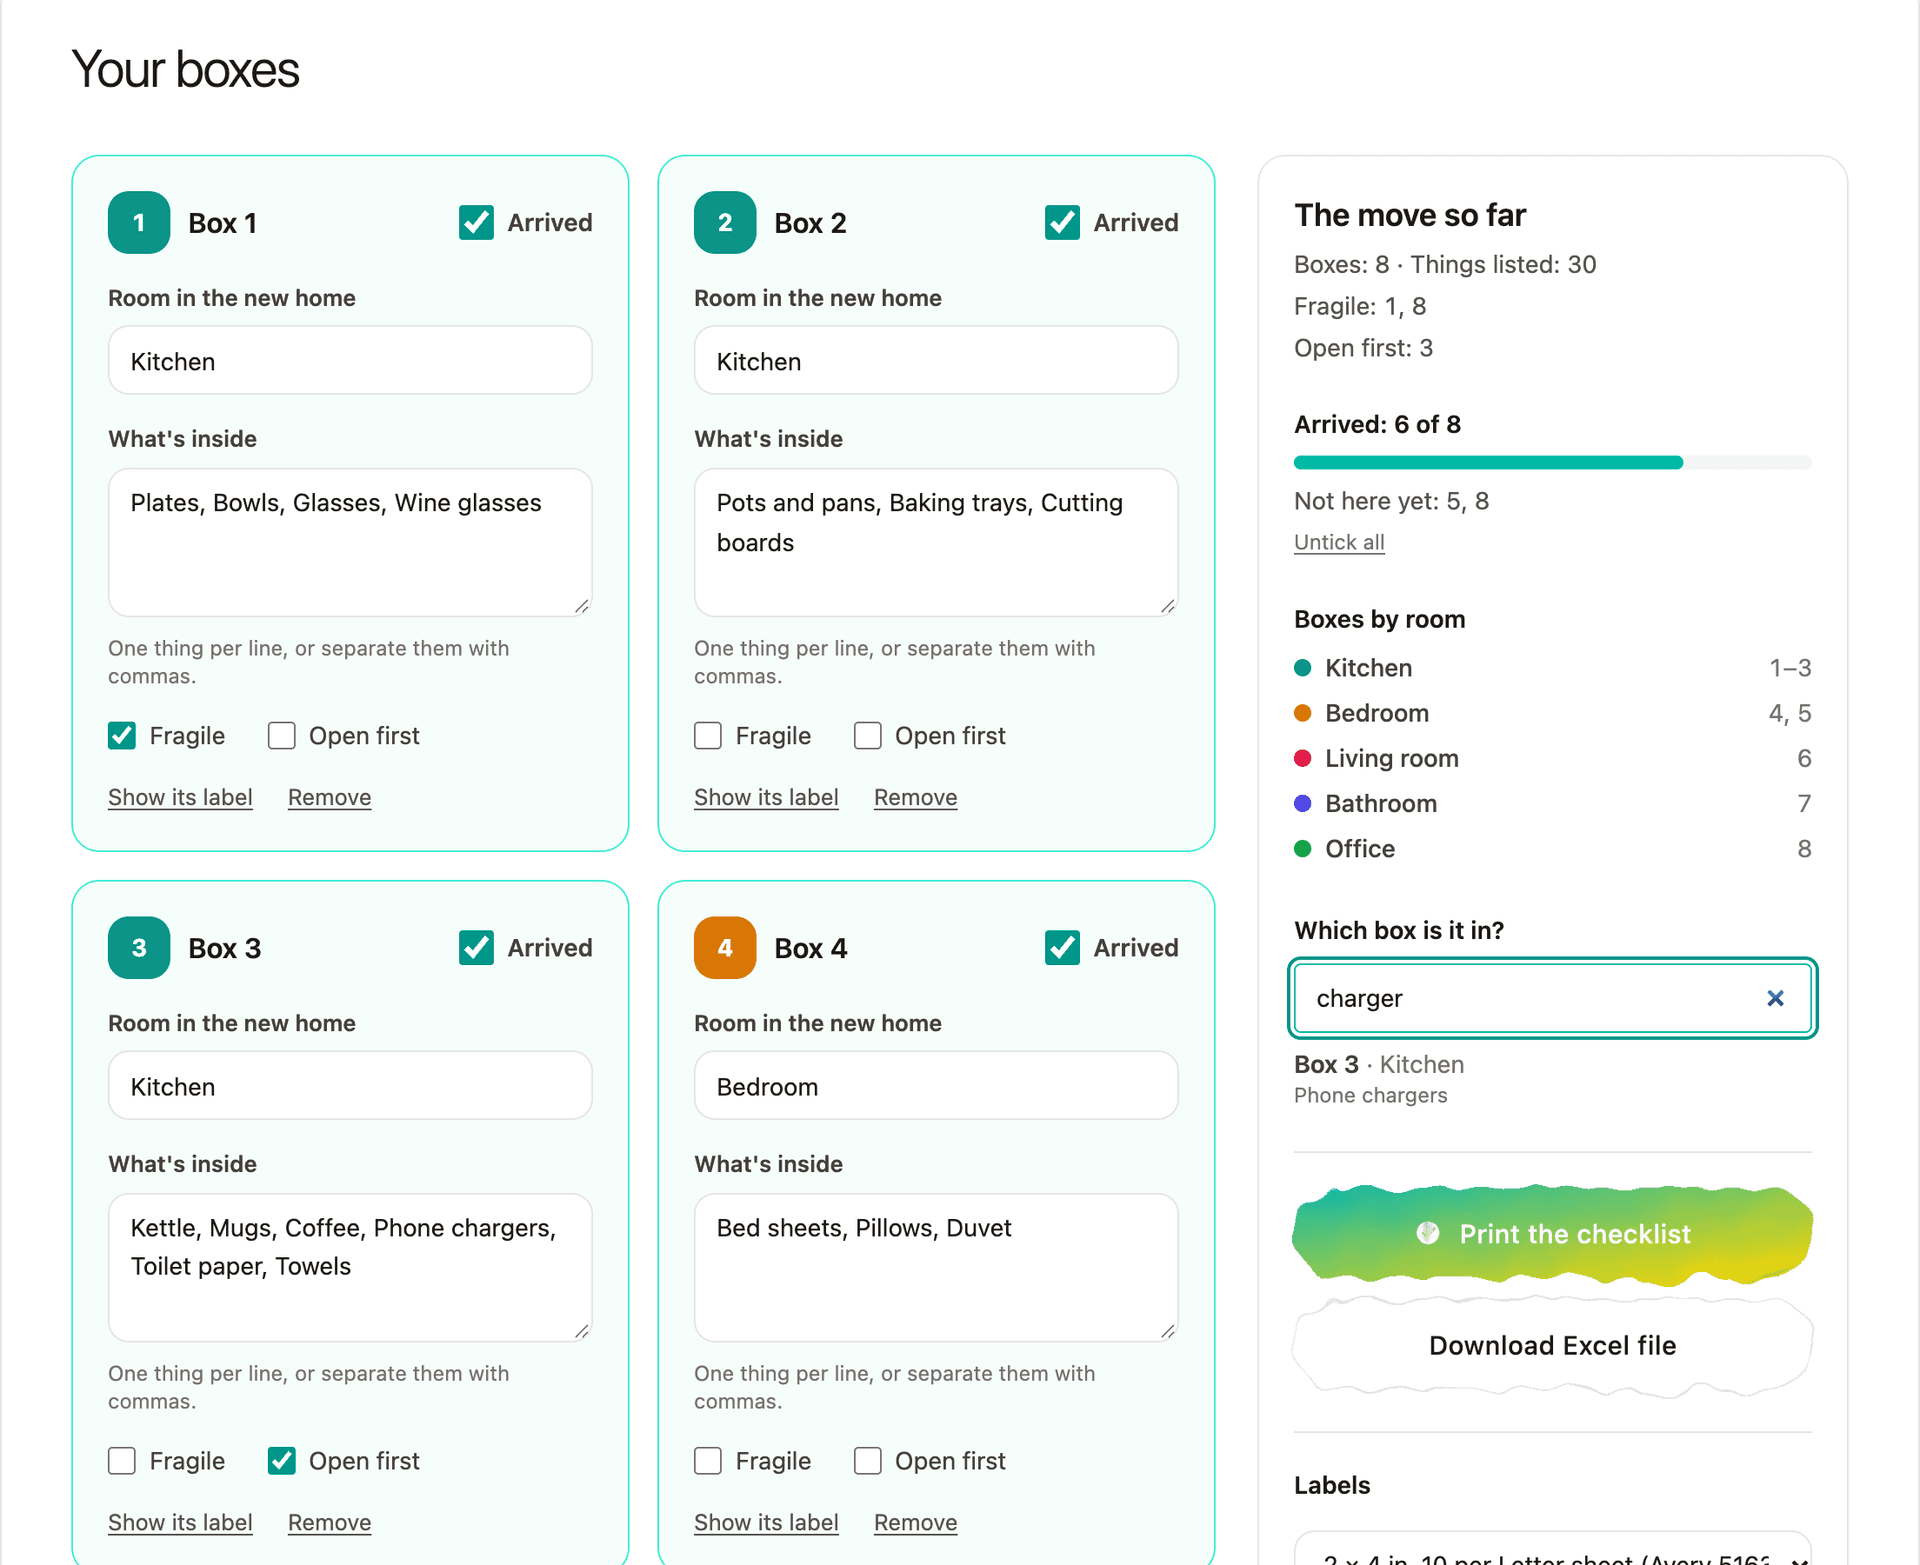Uncheck Arrived for Box 3
The image size is (1920, 1565).
pyautogui.click(x=476, y=947)
